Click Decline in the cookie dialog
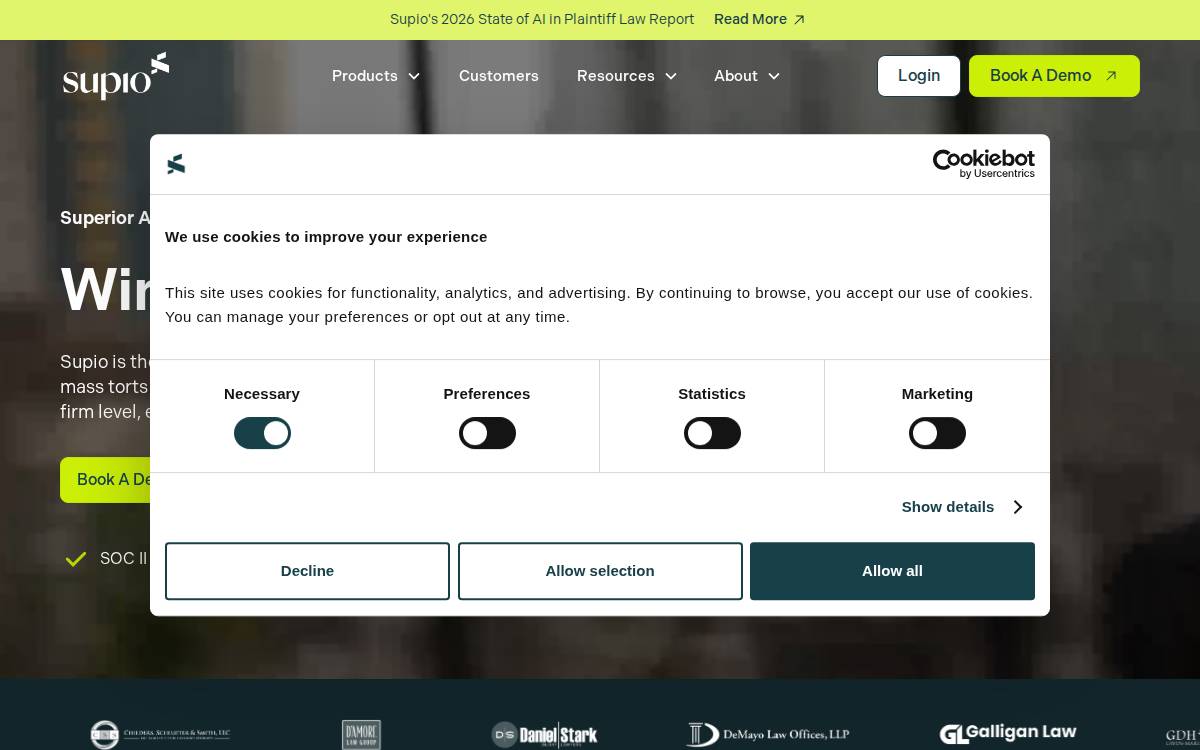Screen dimensions: 1200x750 tap(307, 571)
